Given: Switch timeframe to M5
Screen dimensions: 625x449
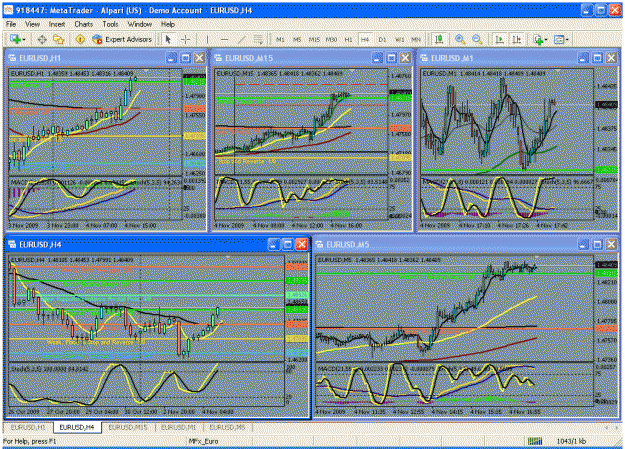Looking at the screenshot, I should 297,39.
